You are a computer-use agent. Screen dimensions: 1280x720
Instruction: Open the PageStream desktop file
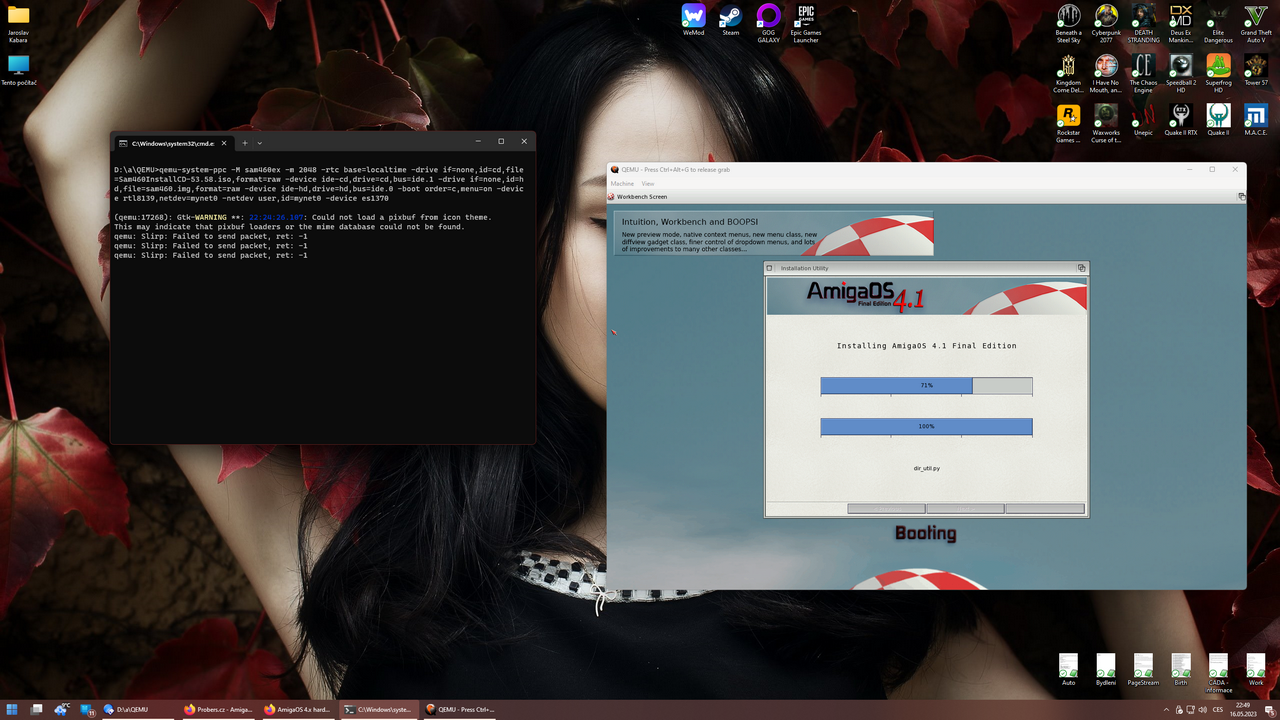(1143, 668)
